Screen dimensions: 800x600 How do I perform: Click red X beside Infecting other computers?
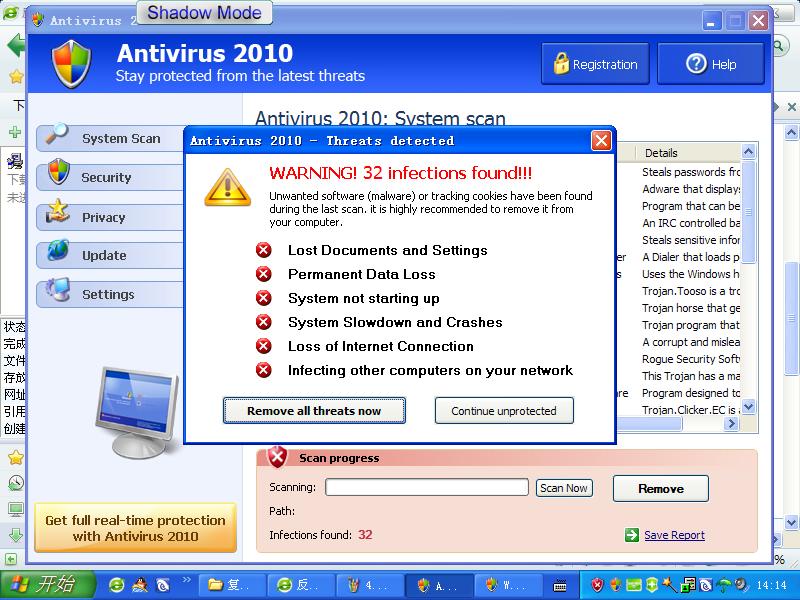[264, 370]
